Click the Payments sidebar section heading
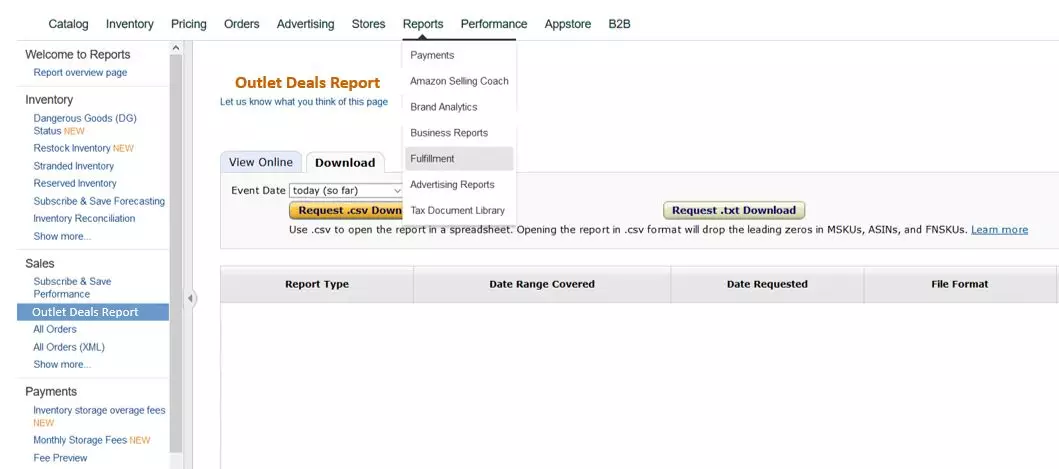 [51, 392]
